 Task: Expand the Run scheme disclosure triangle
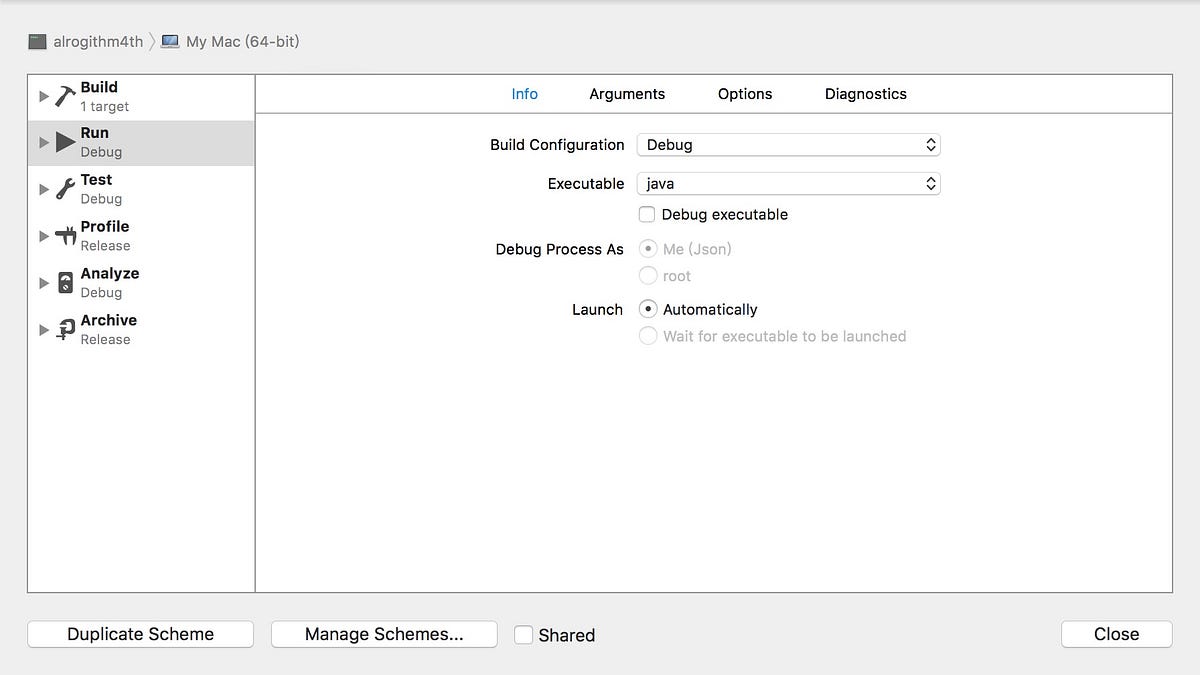44,141
